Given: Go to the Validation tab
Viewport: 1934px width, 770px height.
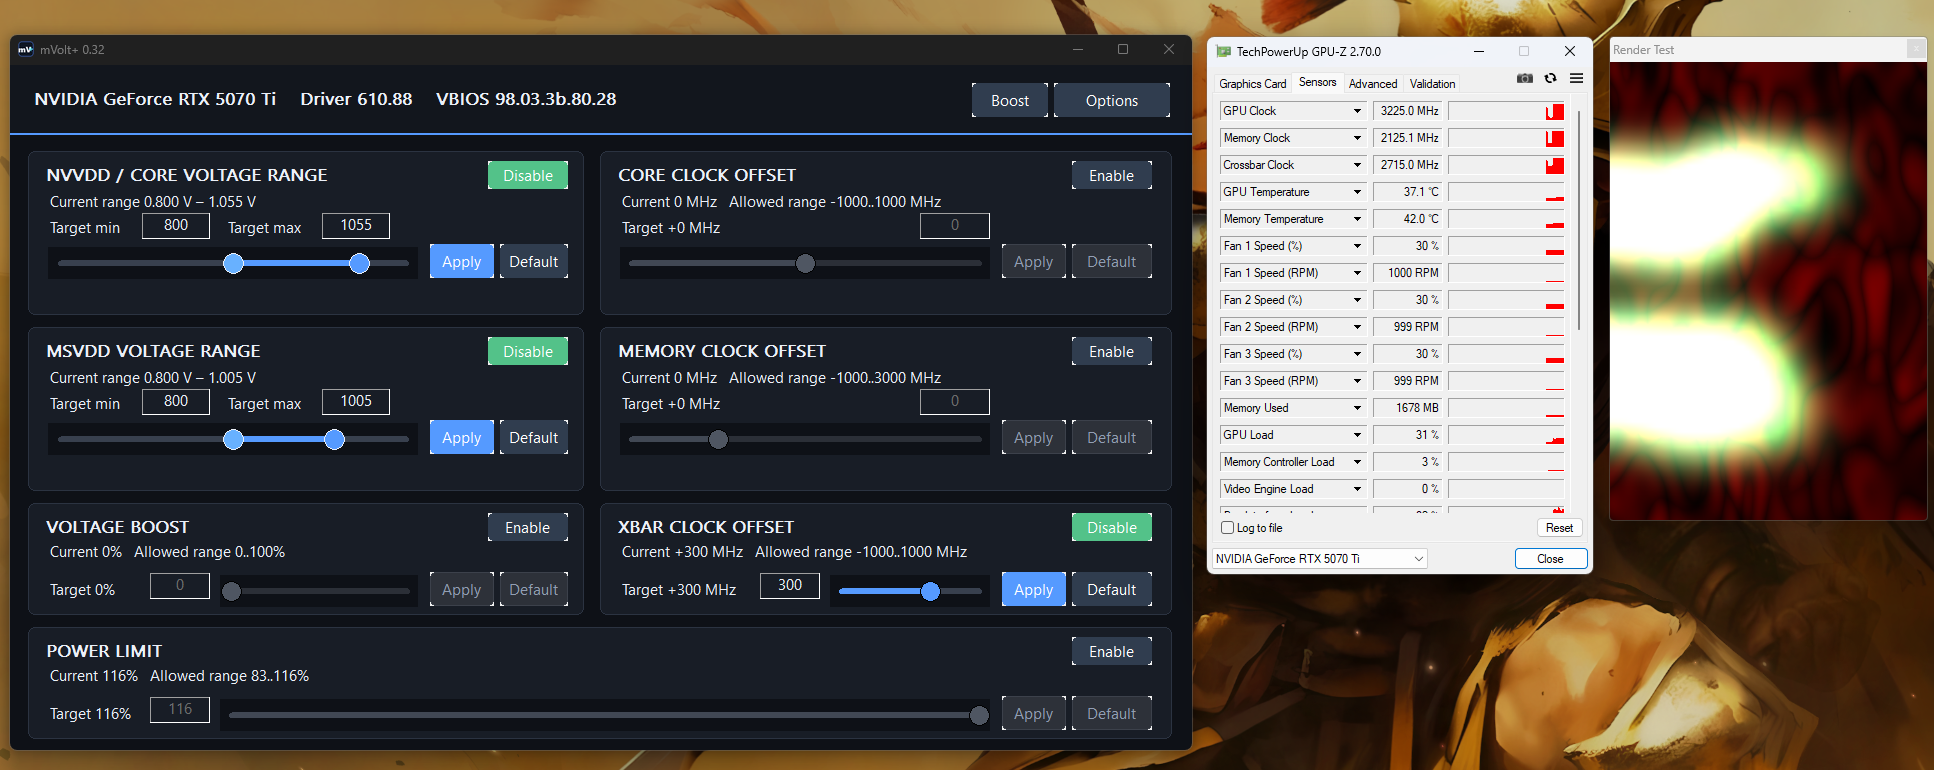Looking at the screenshot, I should (1432, 84).
